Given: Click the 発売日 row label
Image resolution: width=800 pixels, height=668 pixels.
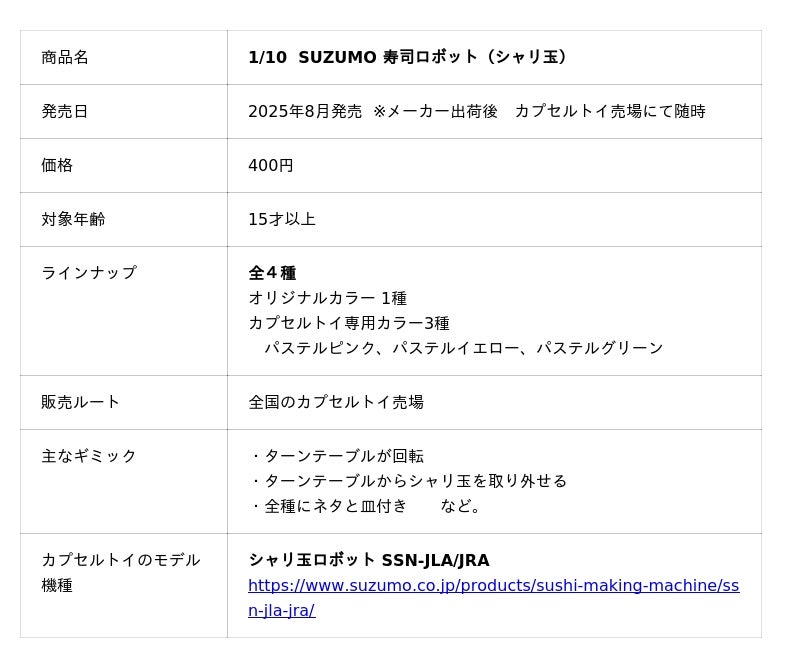Looking at the screenshot, I should click(65, 112).
